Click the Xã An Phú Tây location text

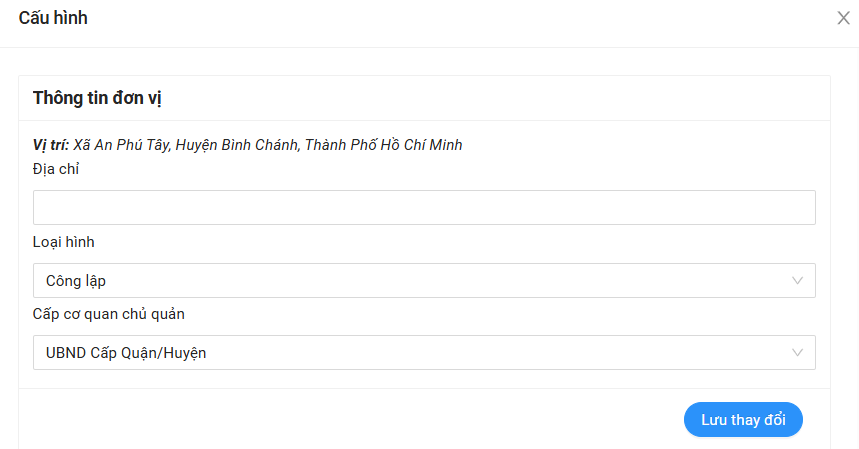coord(122,145)
